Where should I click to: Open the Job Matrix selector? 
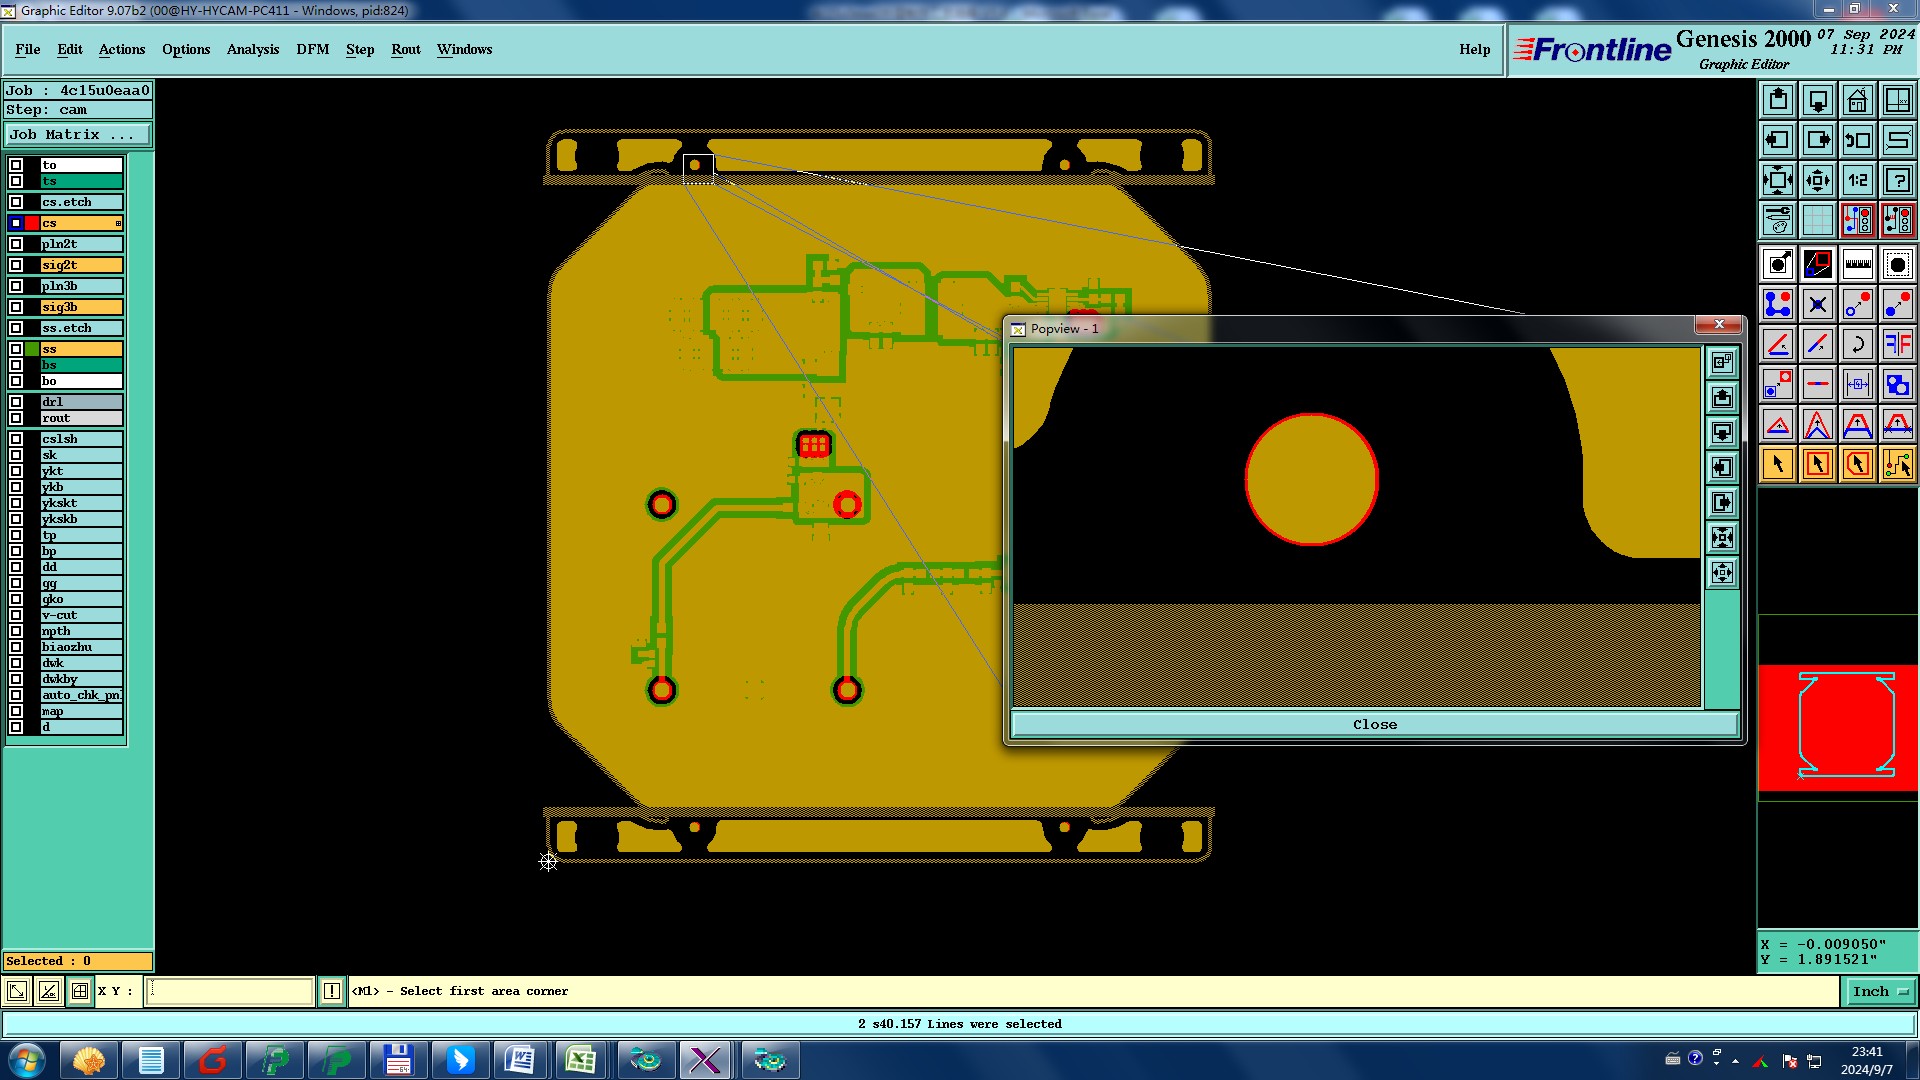tap(78, 134)
